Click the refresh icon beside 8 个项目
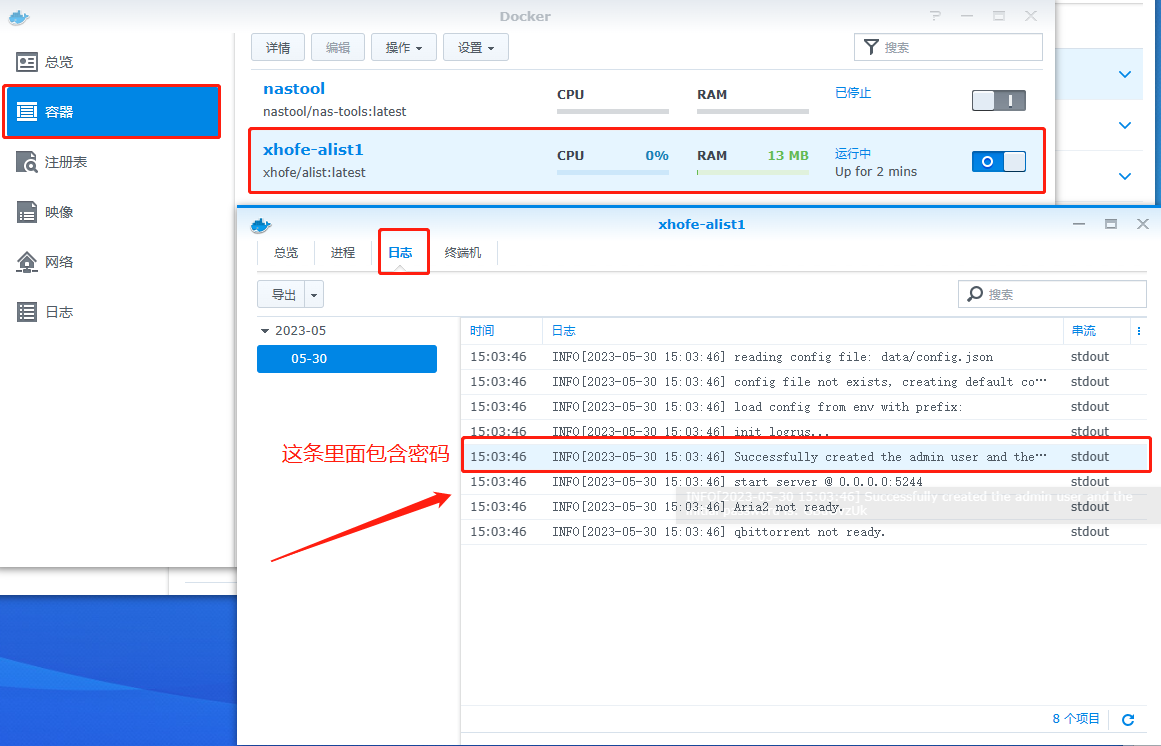 [x=1128, y=719]
